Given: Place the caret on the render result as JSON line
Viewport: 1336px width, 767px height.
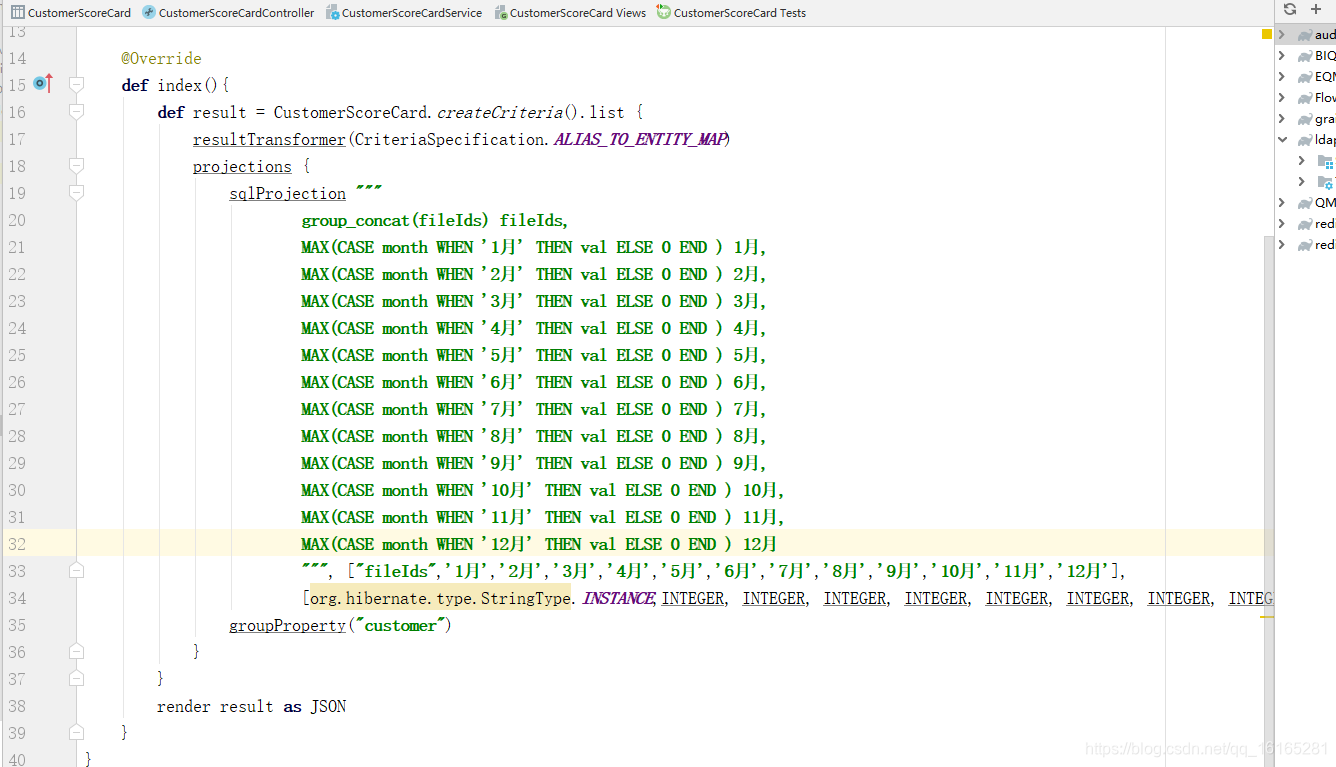Looking at the screenshot, I should pyautogui.click(x=250, y=706).
